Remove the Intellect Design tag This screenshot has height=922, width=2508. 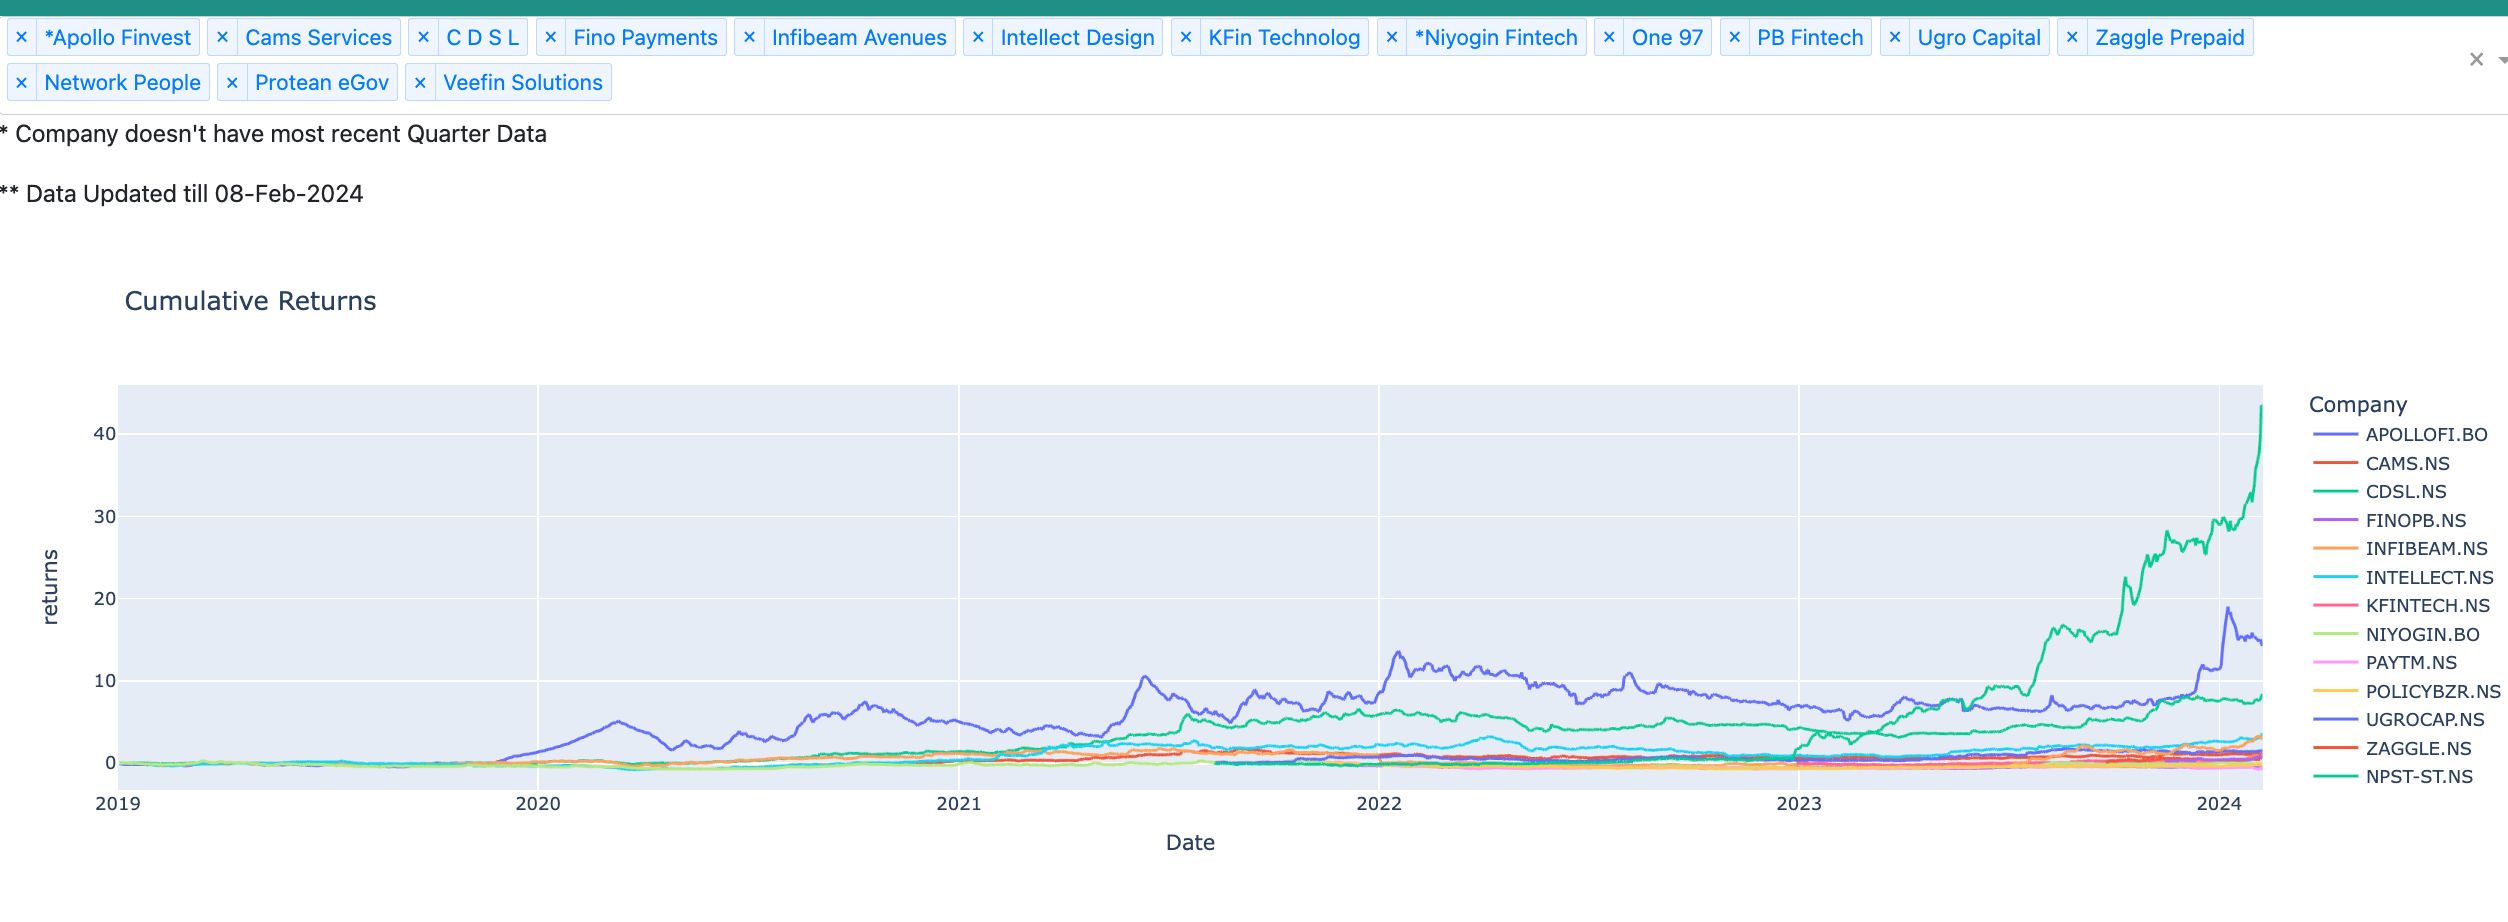pyautogui.click(x=979, y=38)
